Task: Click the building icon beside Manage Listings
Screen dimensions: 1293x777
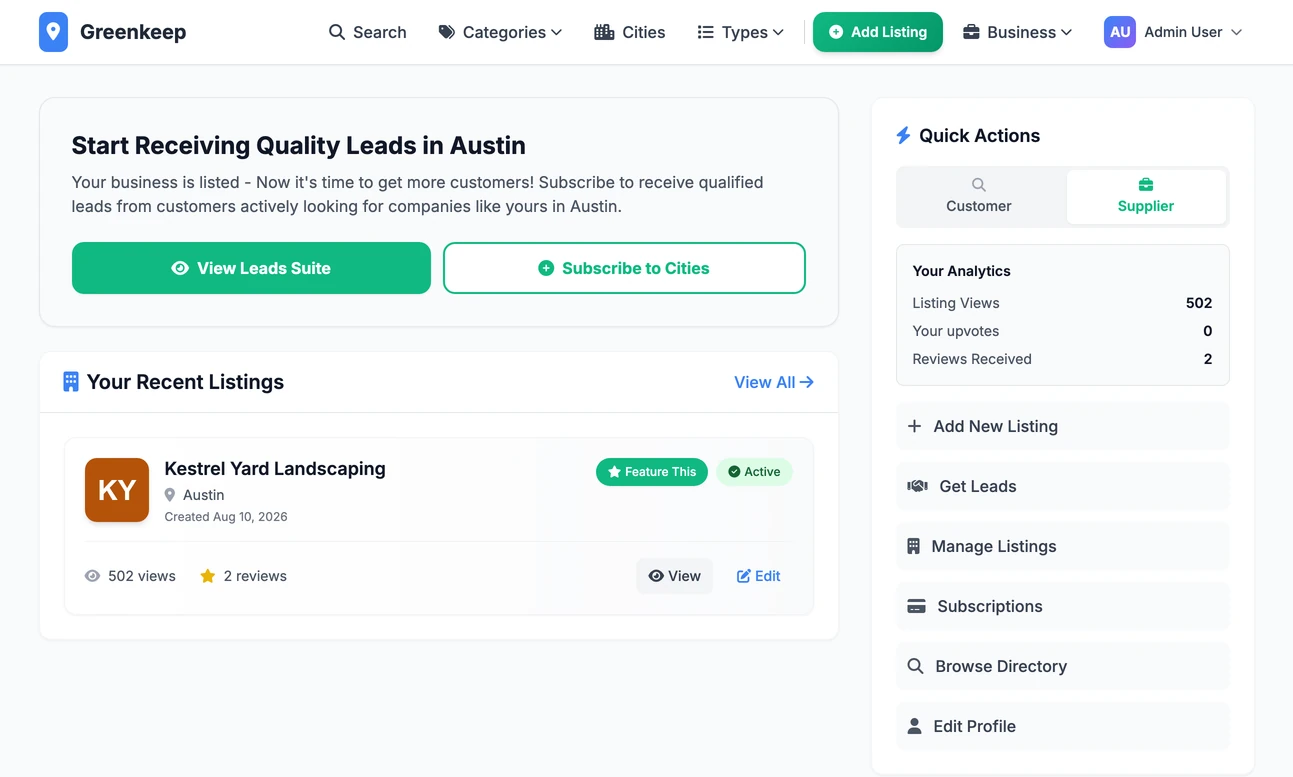Action: click(913, 546)
